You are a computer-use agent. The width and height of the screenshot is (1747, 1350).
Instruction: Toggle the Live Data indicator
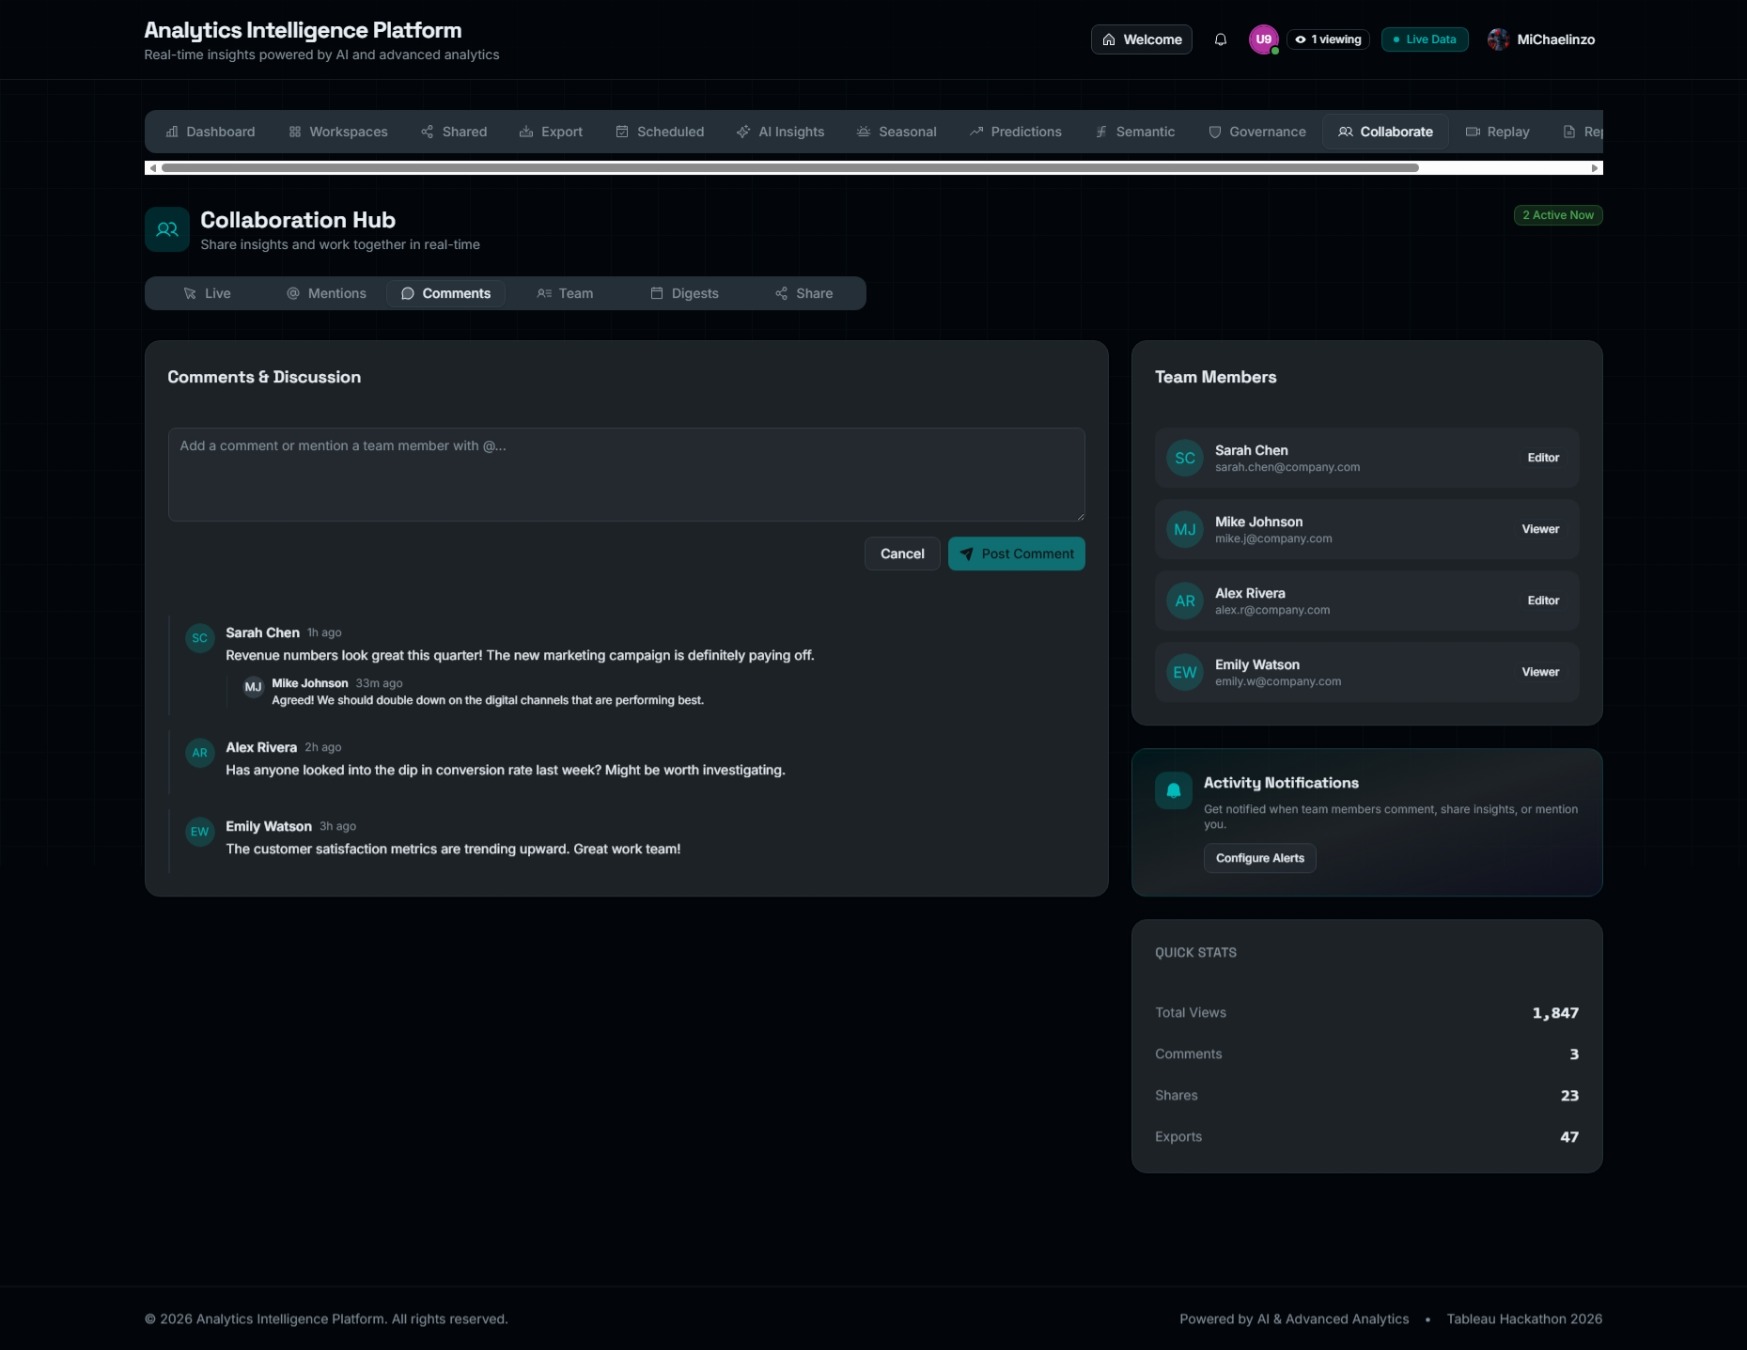pyautogui.click(x=1424, y=40)
